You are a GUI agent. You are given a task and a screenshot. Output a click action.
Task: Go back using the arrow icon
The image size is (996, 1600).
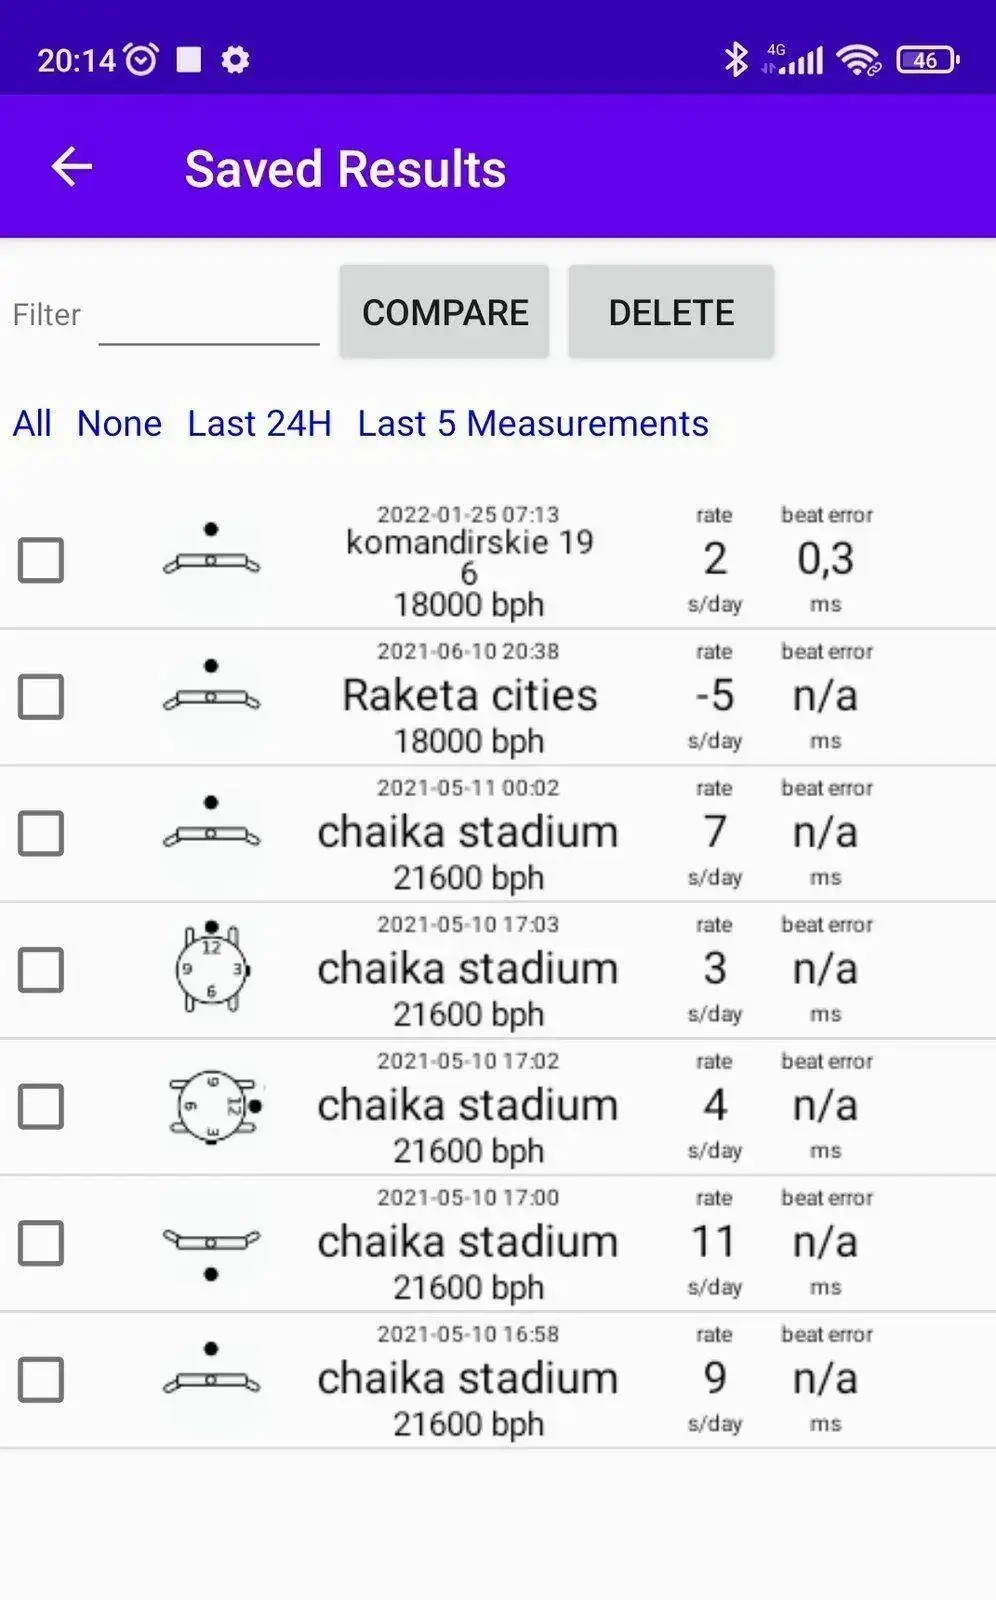(x=72, y=167)
